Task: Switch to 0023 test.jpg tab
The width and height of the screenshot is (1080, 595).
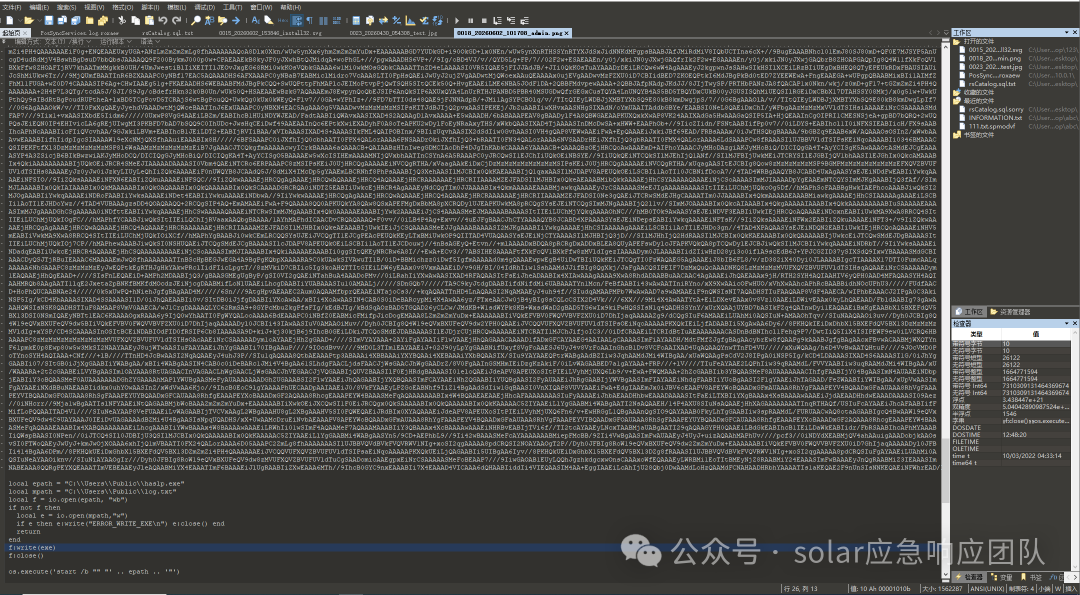Action: point(393,32)
